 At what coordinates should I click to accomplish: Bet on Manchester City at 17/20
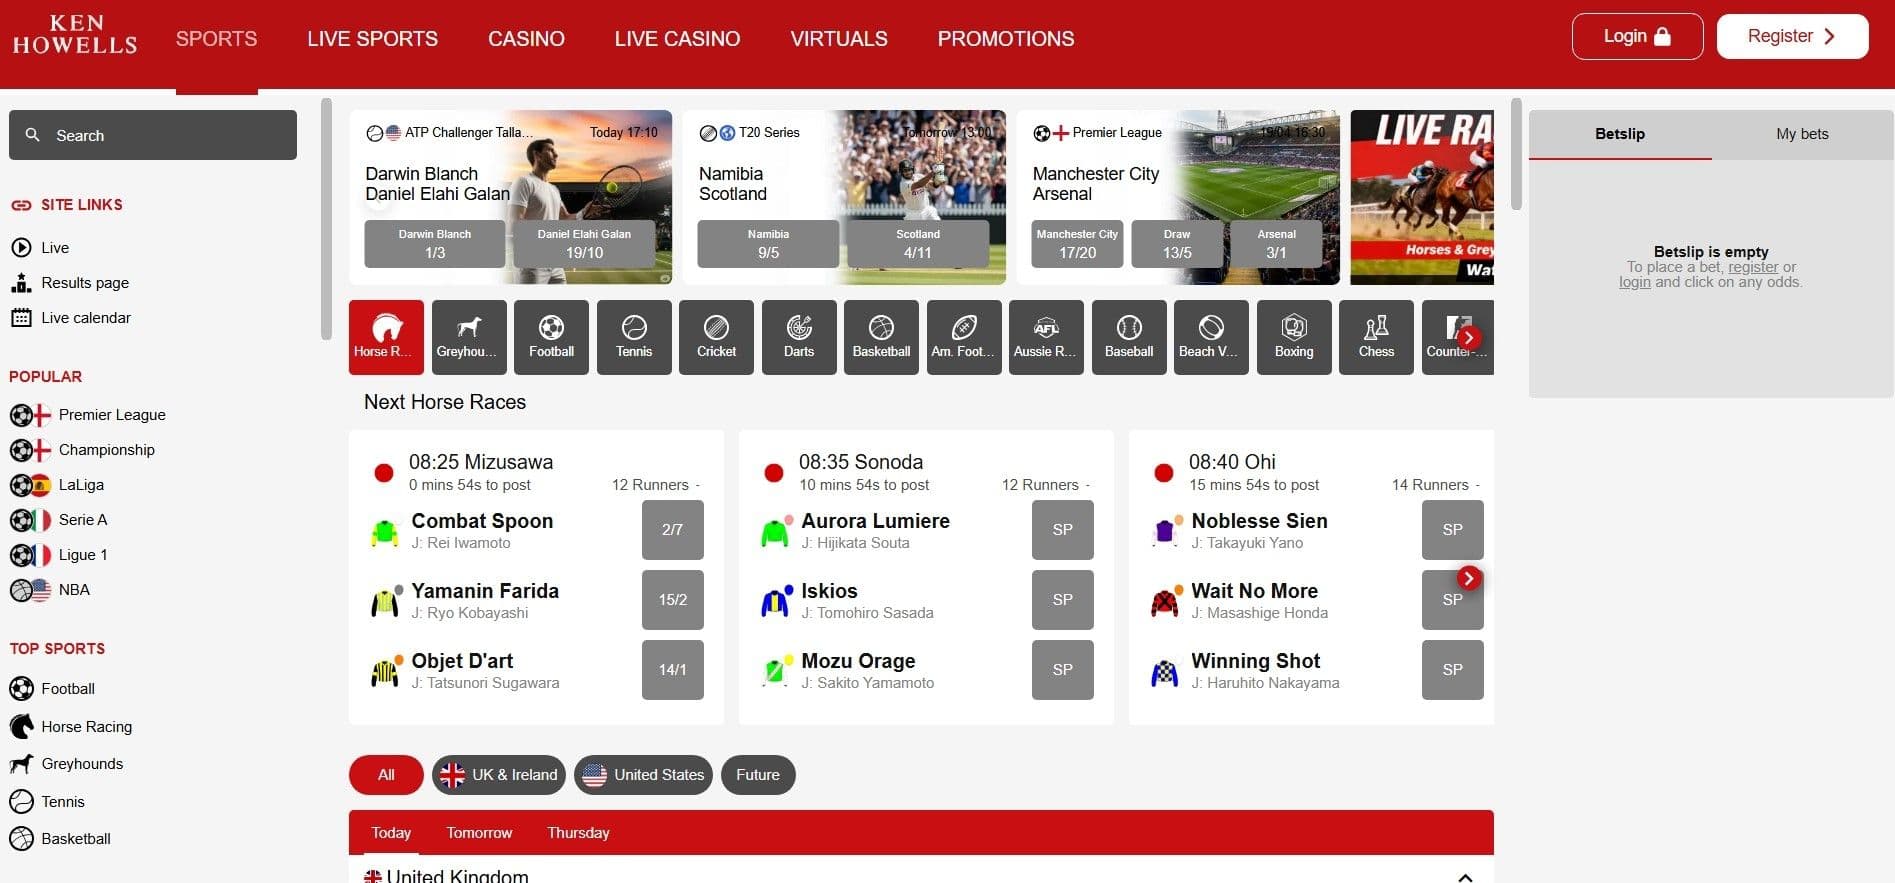tap(1077, 244)
